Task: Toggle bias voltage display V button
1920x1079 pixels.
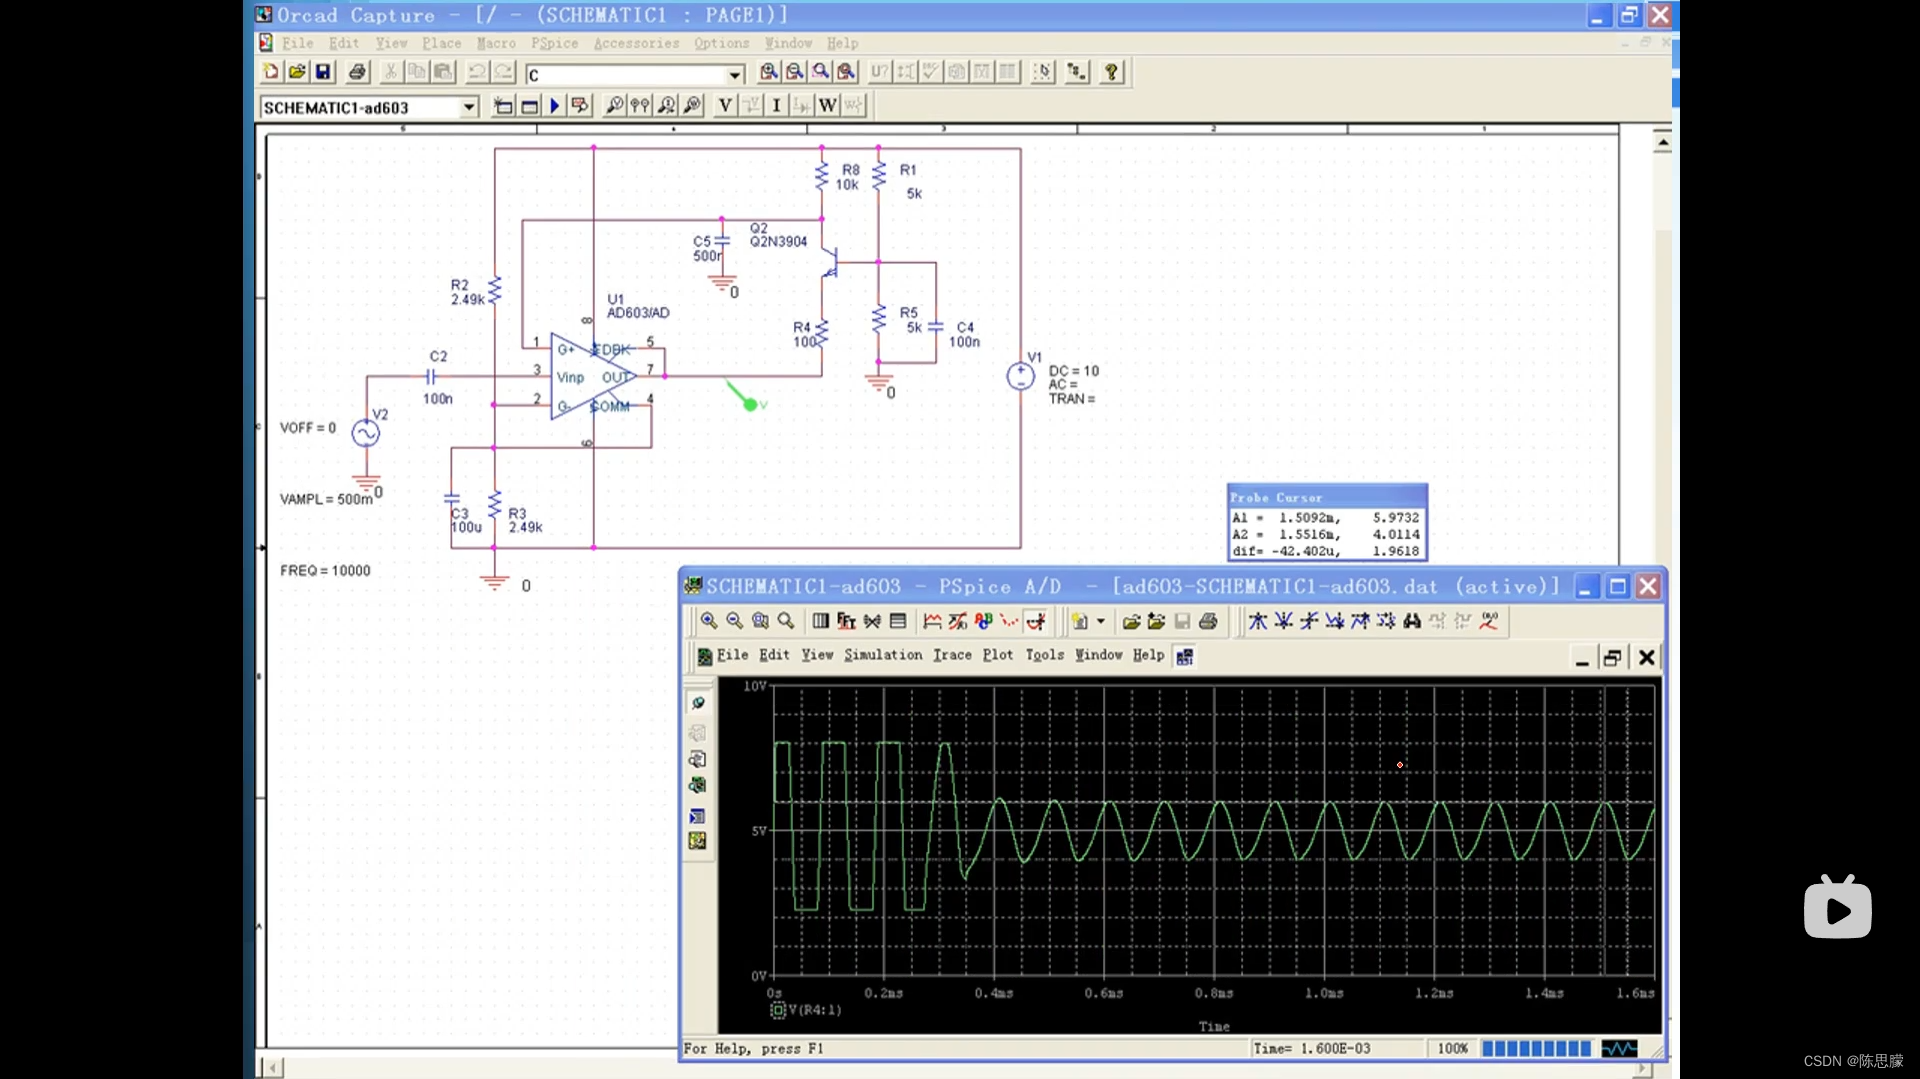Action: (725, 106)
